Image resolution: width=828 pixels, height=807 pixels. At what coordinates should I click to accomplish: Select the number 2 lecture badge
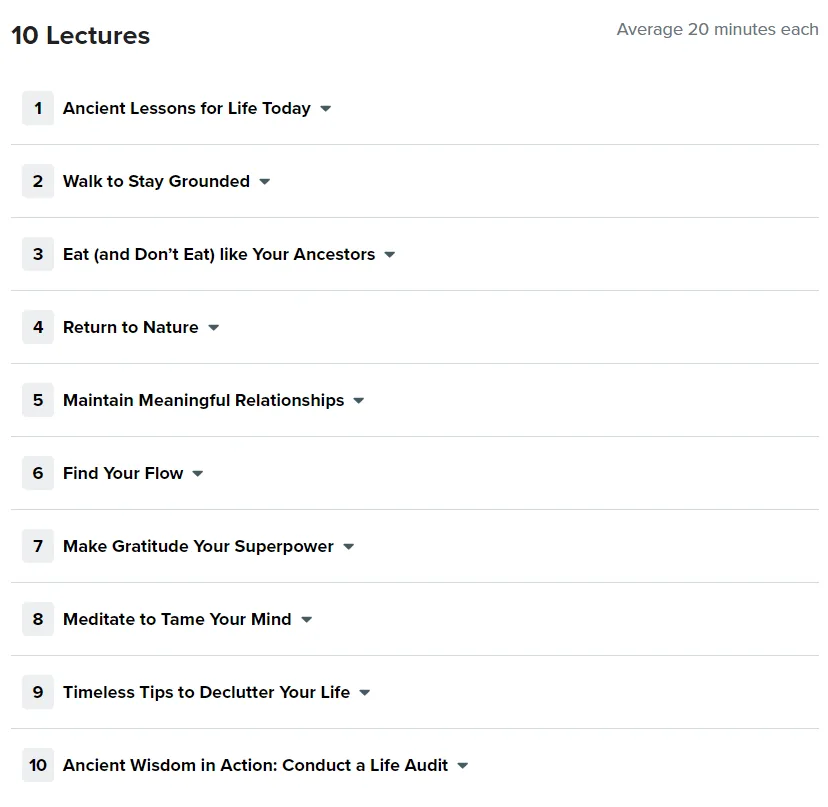pyautogui.click(x=38, y=181)
